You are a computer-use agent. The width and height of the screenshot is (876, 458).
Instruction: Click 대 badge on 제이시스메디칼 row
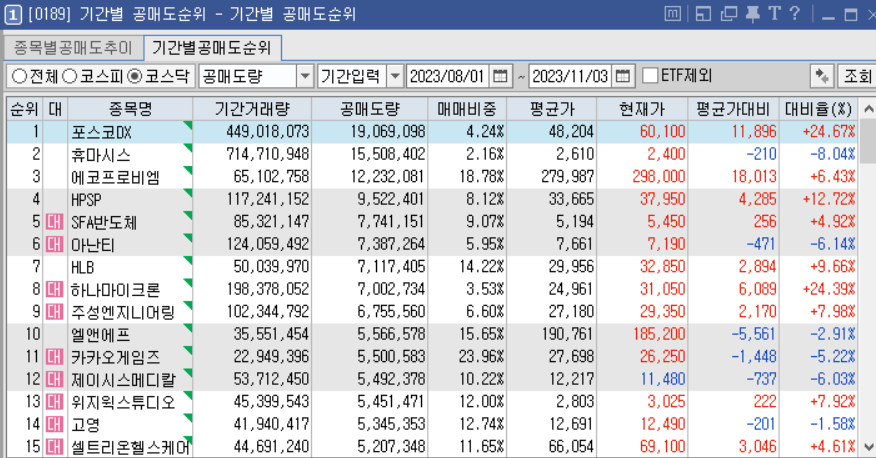tap(54, 379)
